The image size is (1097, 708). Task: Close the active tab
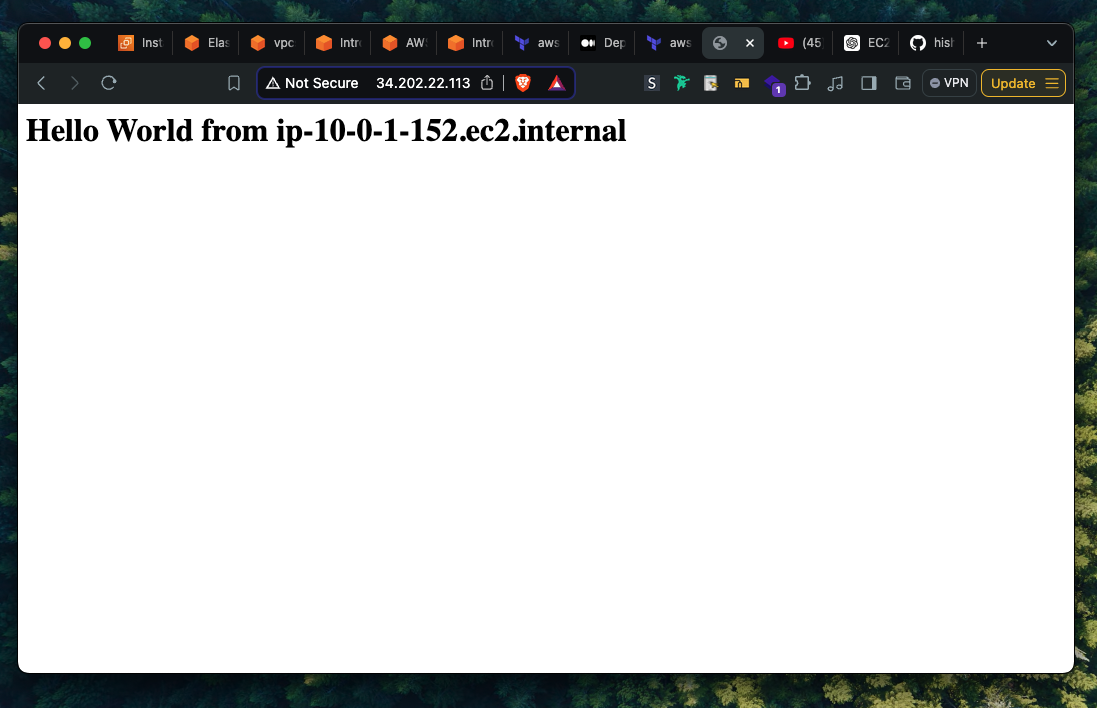(x=749, y=43)
